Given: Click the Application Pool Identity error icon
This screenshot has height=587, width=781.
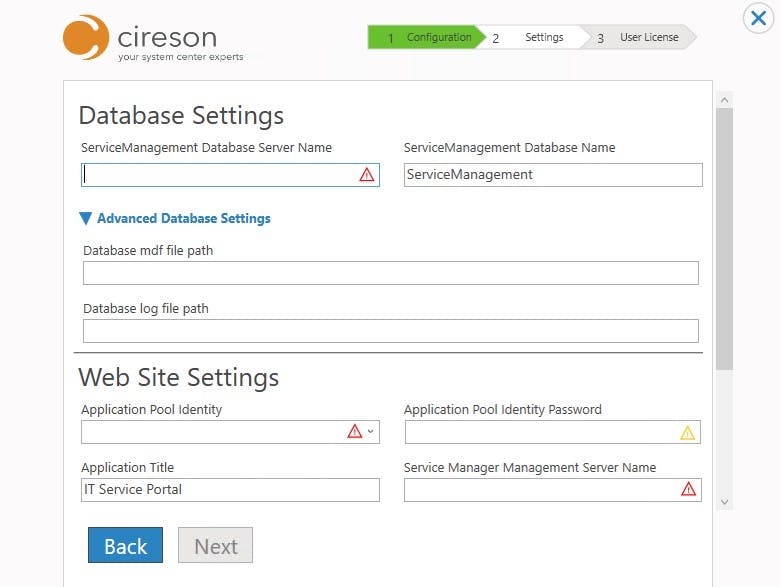Looking at the screenshot, I should (x=354, y=432).
